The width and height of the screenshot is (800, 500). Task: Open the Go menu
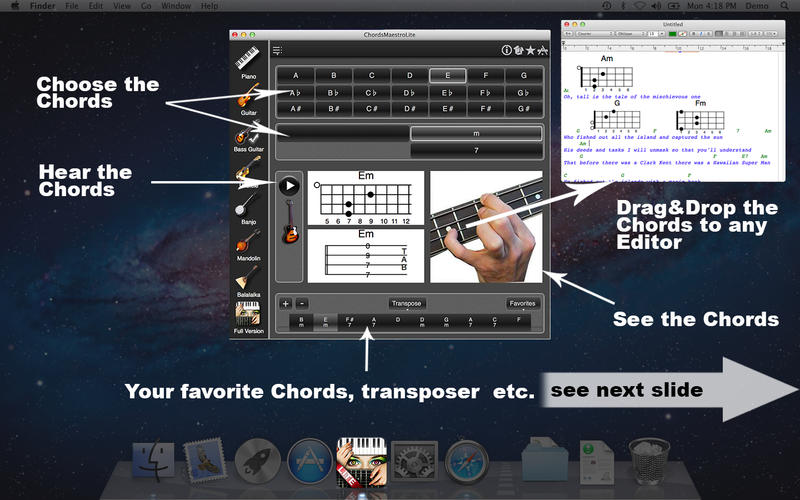pos(146,6)
